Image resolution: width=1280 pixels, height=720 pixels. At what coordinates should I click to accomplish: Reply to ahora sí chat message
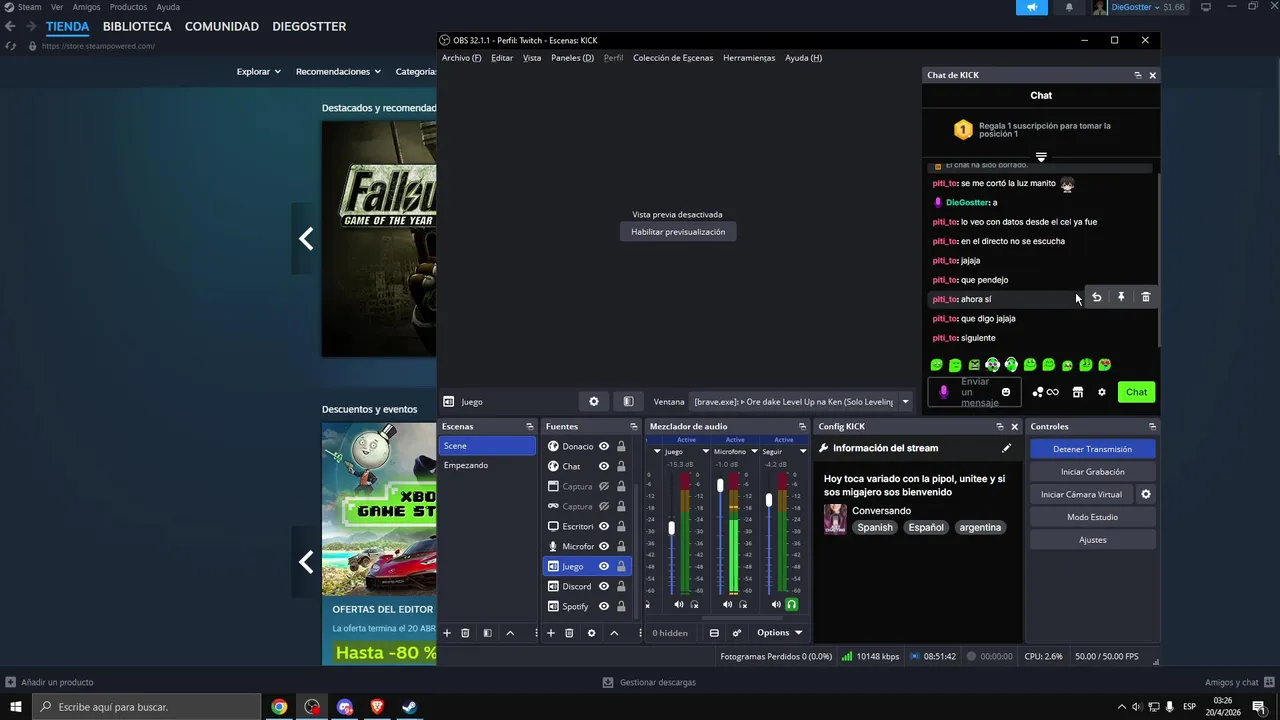1097,297
